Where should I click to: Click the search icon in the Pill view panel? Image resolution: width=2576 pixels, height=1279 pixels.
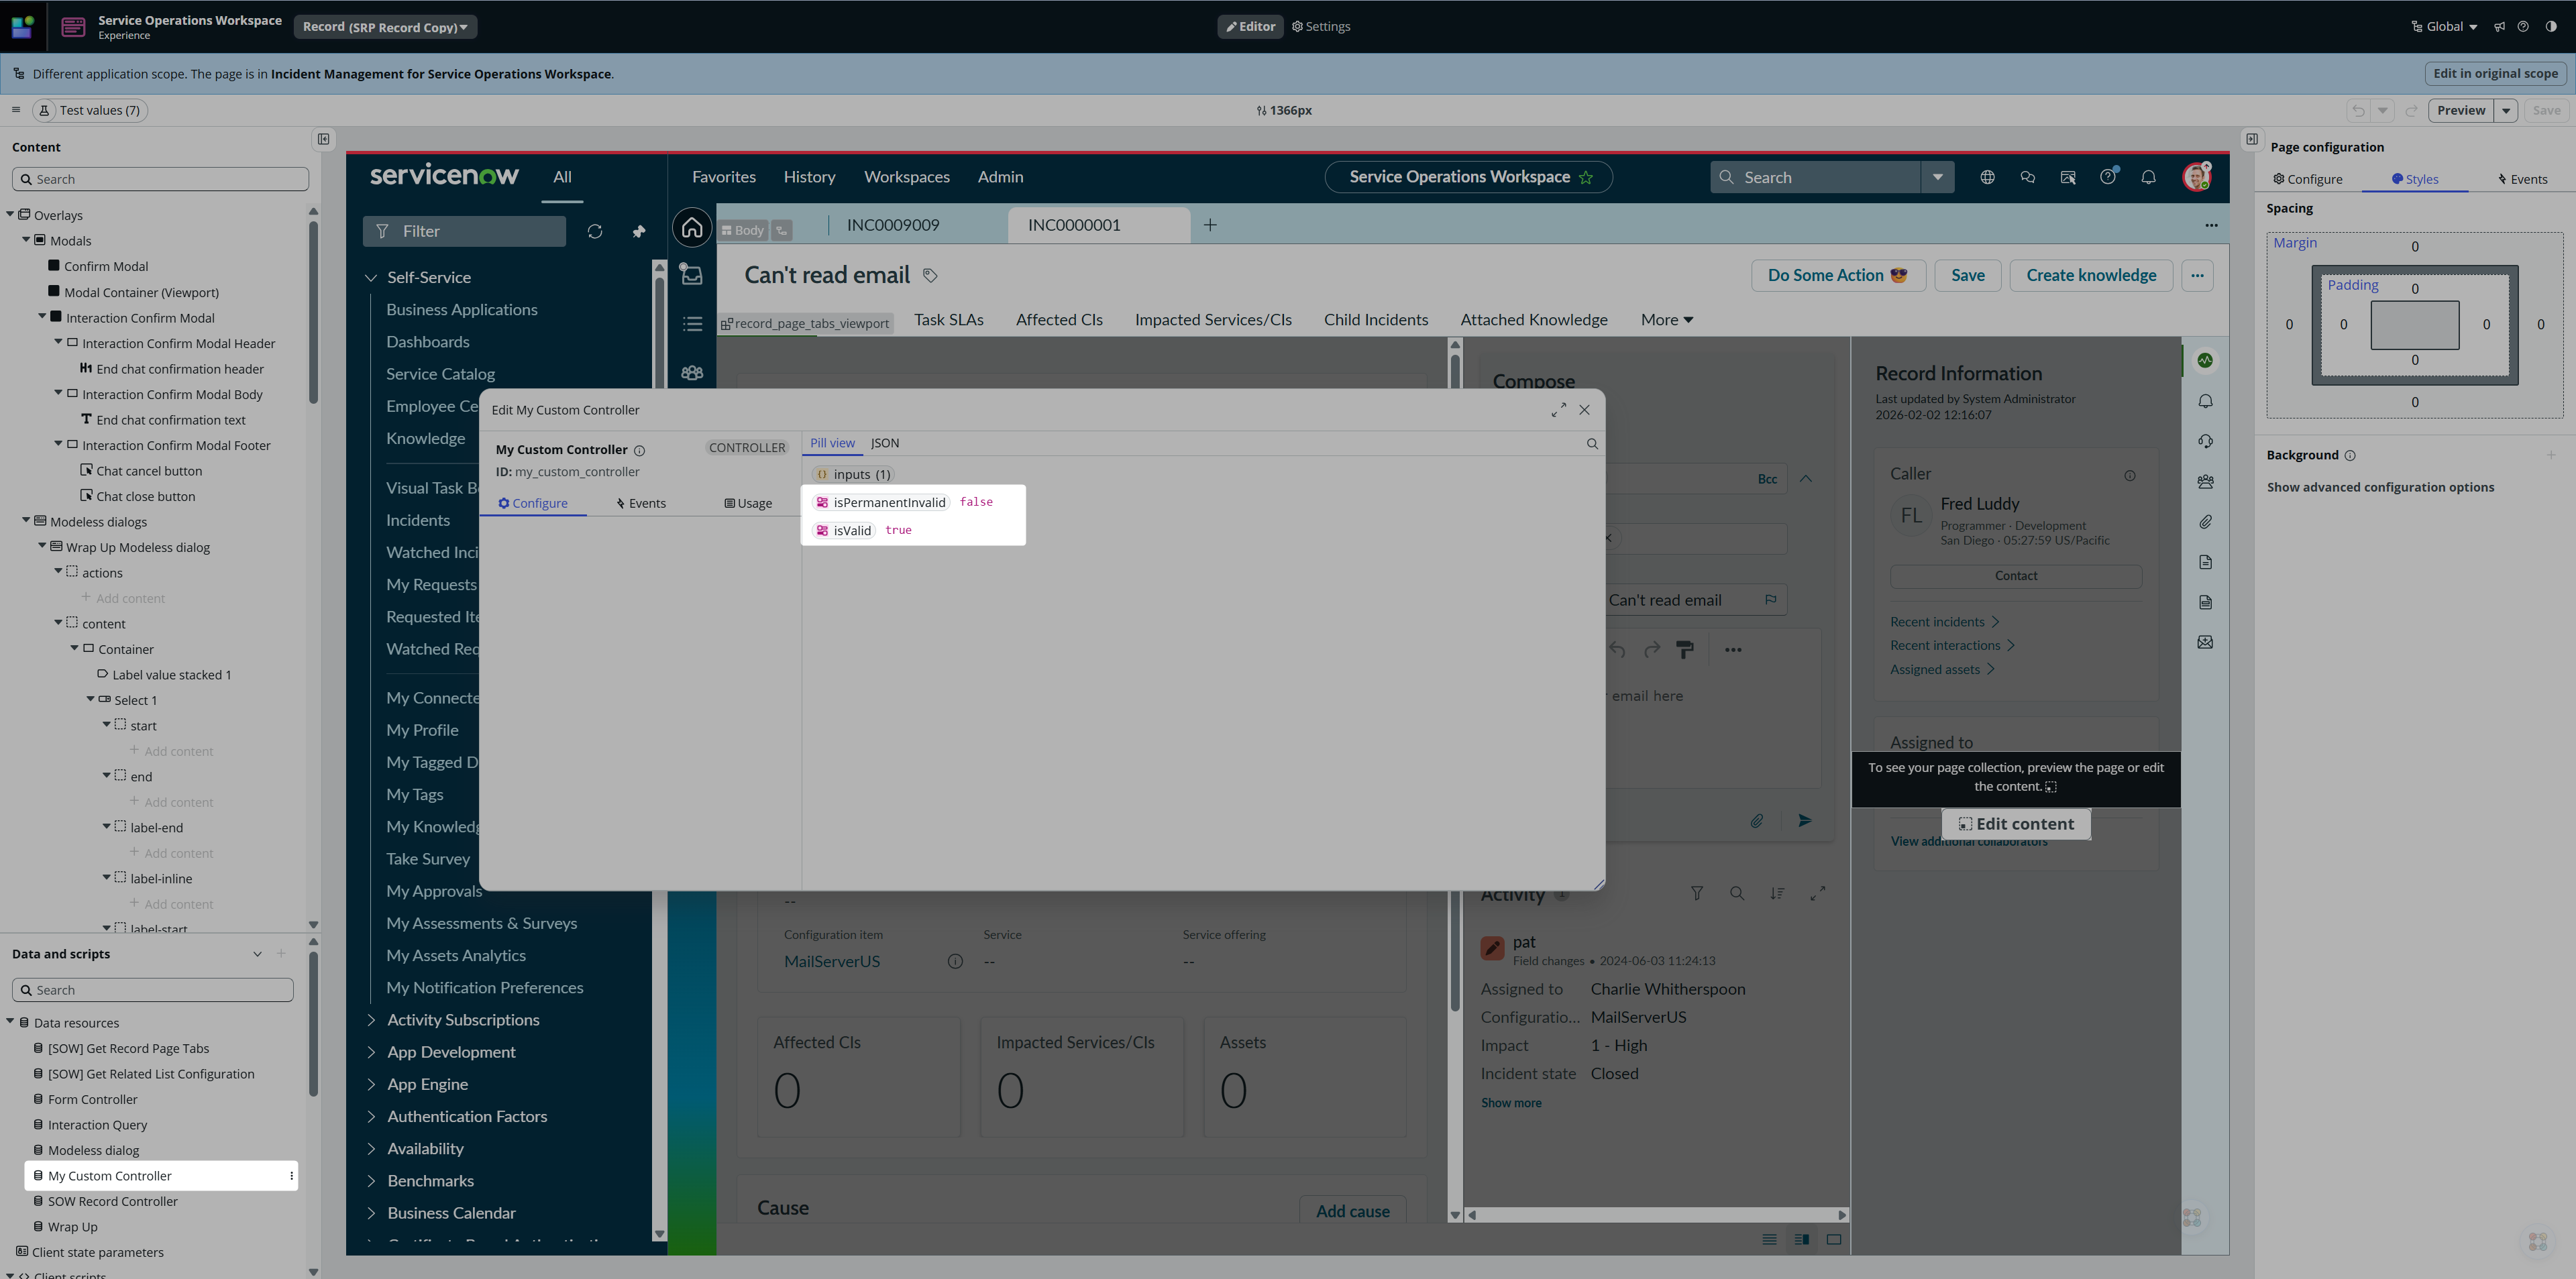(1592, 444)
